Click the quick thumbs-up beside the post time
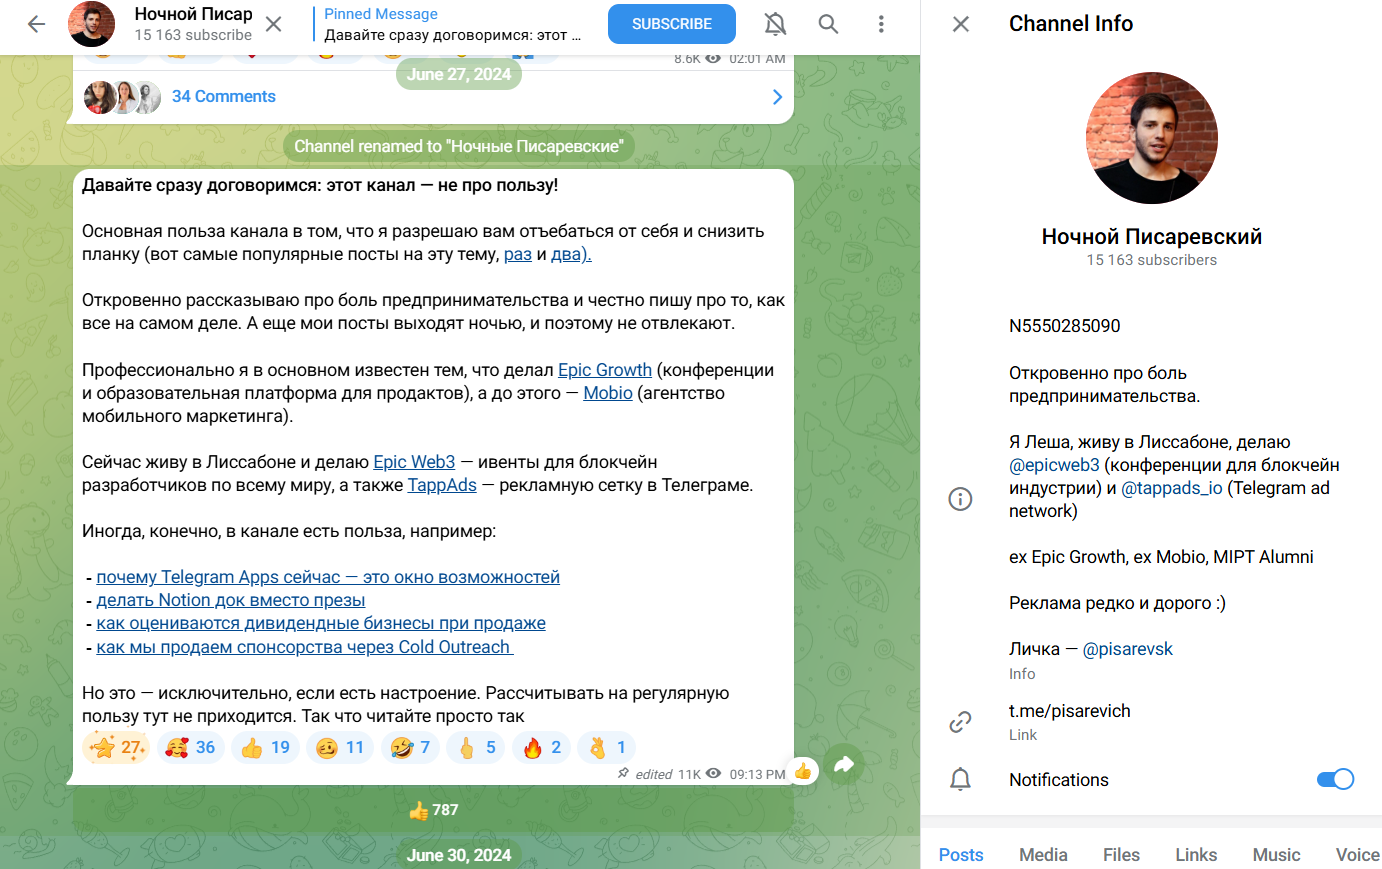The height and width of the screenshot is (869, 1382). click(803, 771)
